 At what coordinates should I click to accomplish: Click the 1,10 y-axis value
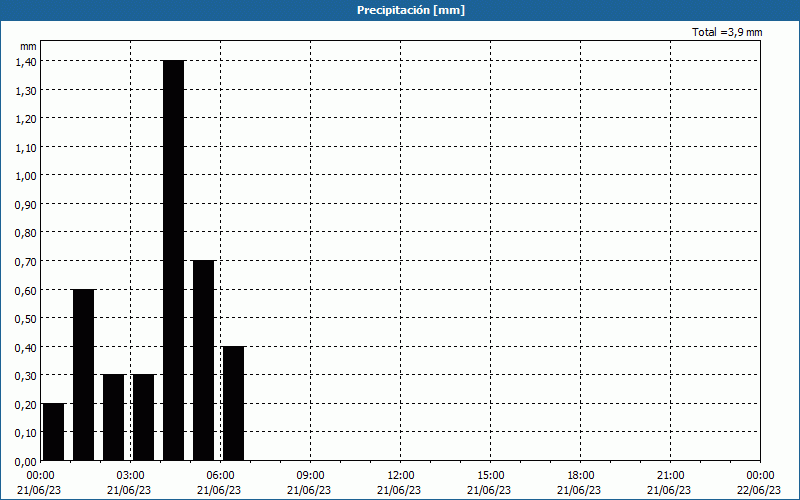coord(26,147)
